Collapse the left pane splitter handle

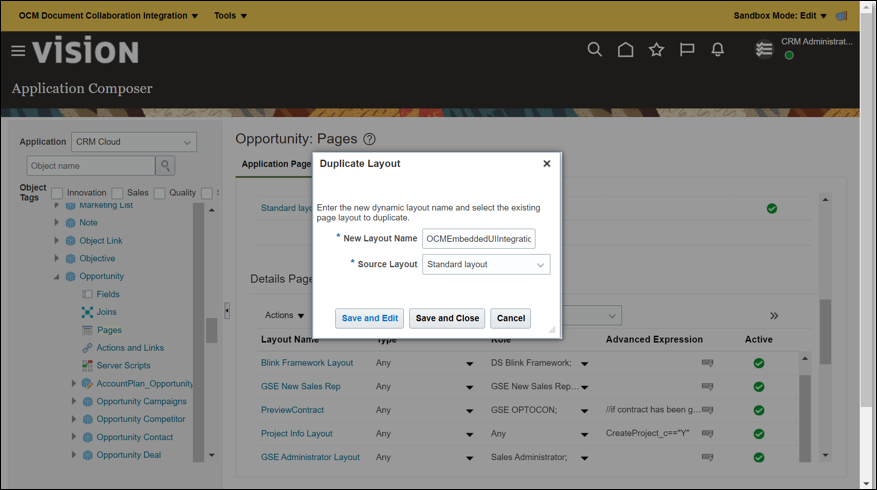227,310
